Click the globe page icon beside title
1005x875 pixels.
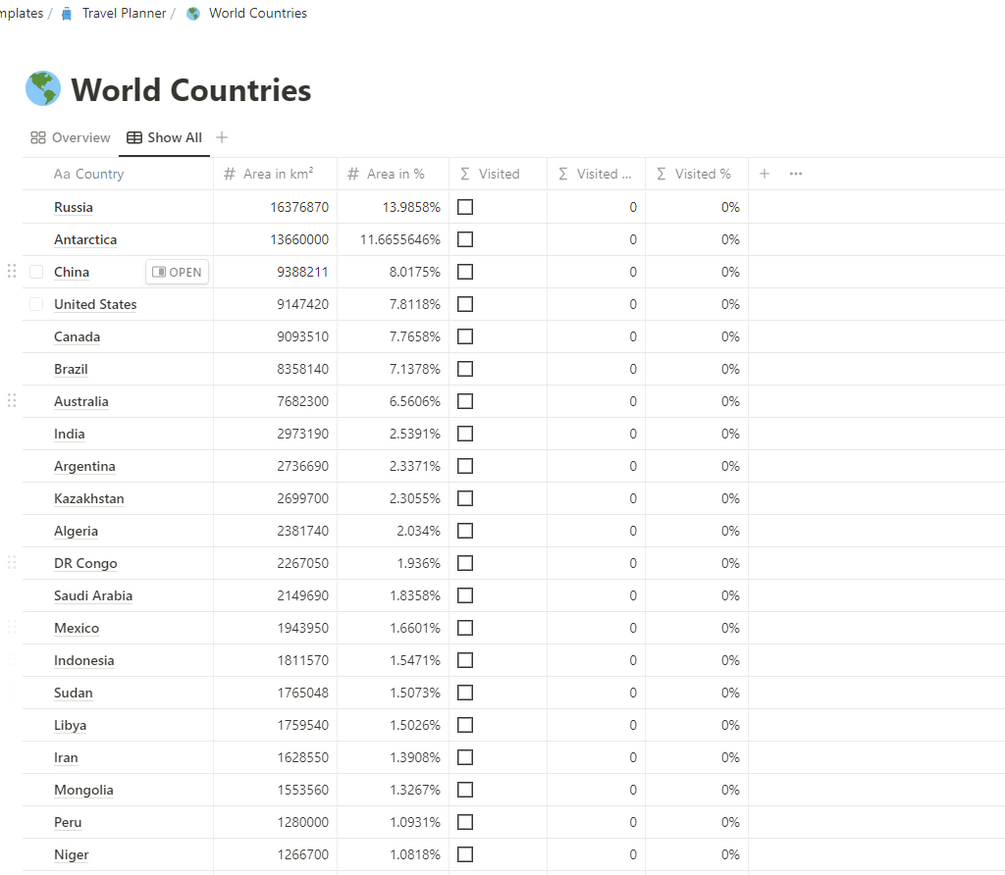point(43,89)
